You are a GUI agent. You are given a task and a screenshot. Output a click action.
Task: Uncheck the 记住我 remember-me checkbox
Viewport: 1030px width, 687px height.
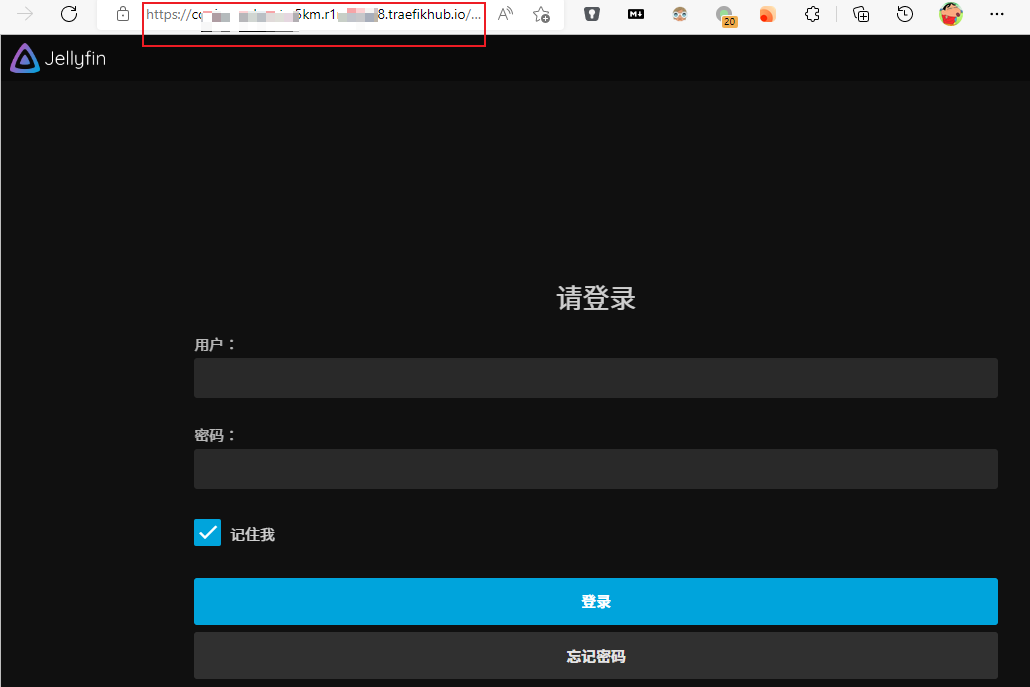click(x=207, y=532)
